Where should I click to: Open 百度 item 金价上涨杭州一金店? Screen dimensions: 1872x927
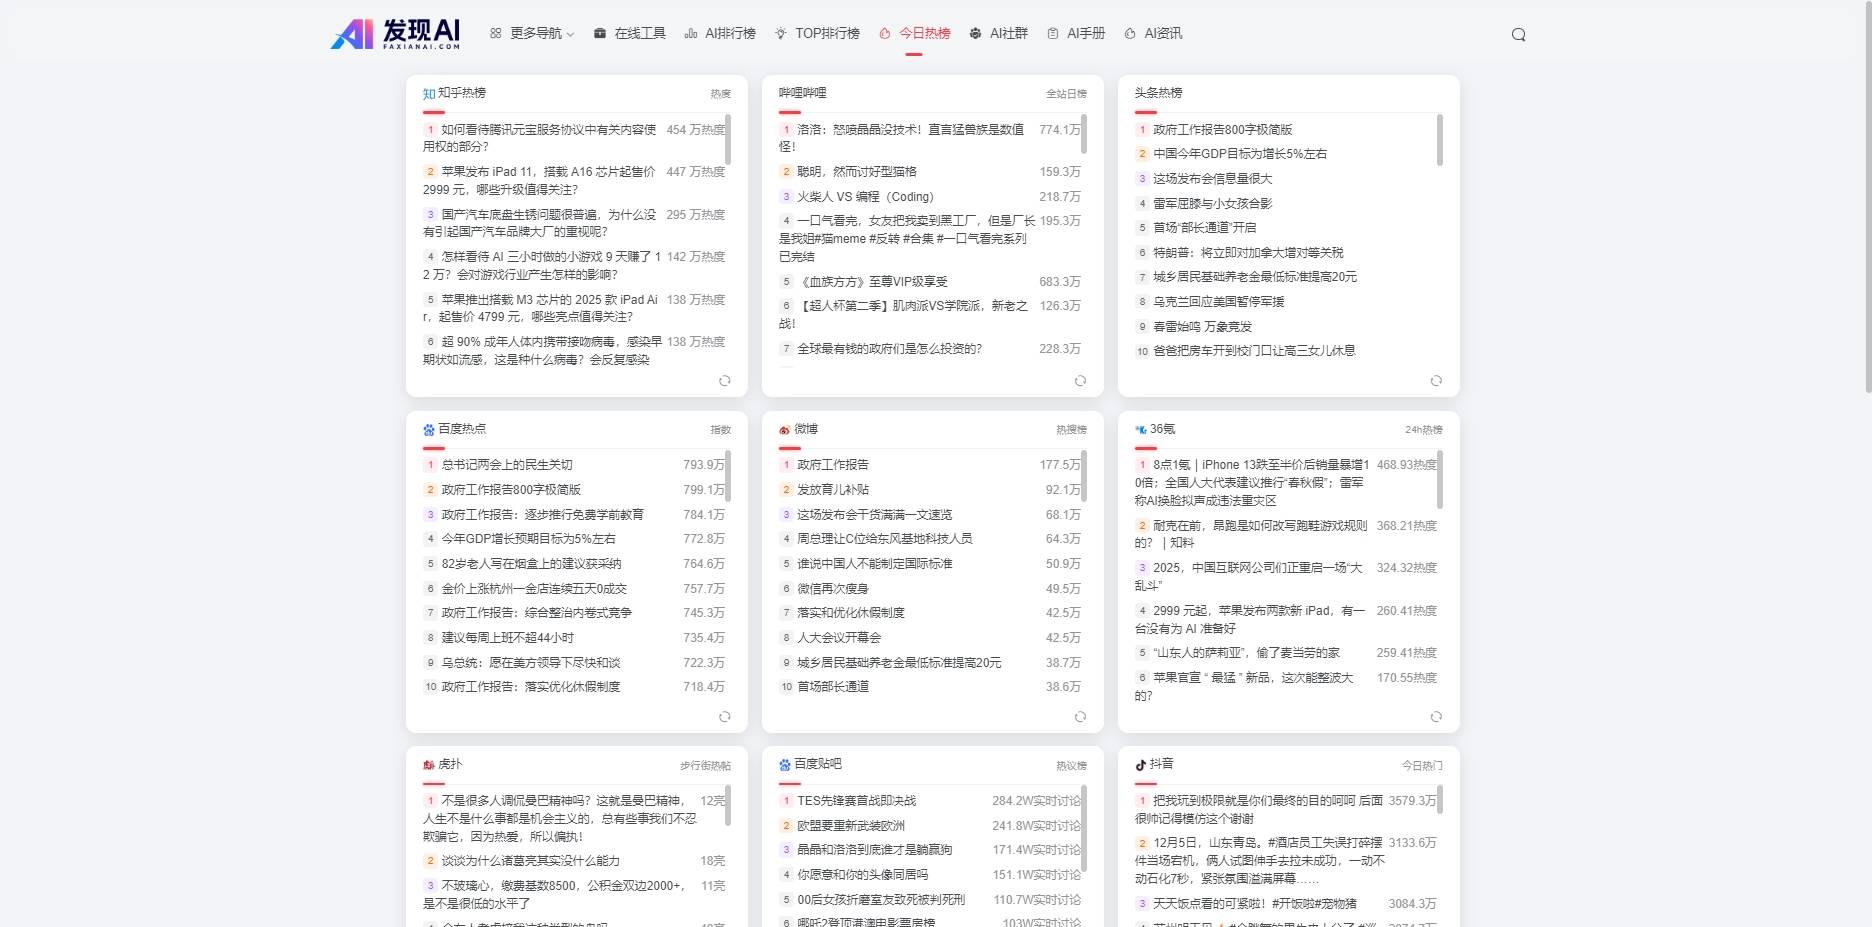click(534, 589)
